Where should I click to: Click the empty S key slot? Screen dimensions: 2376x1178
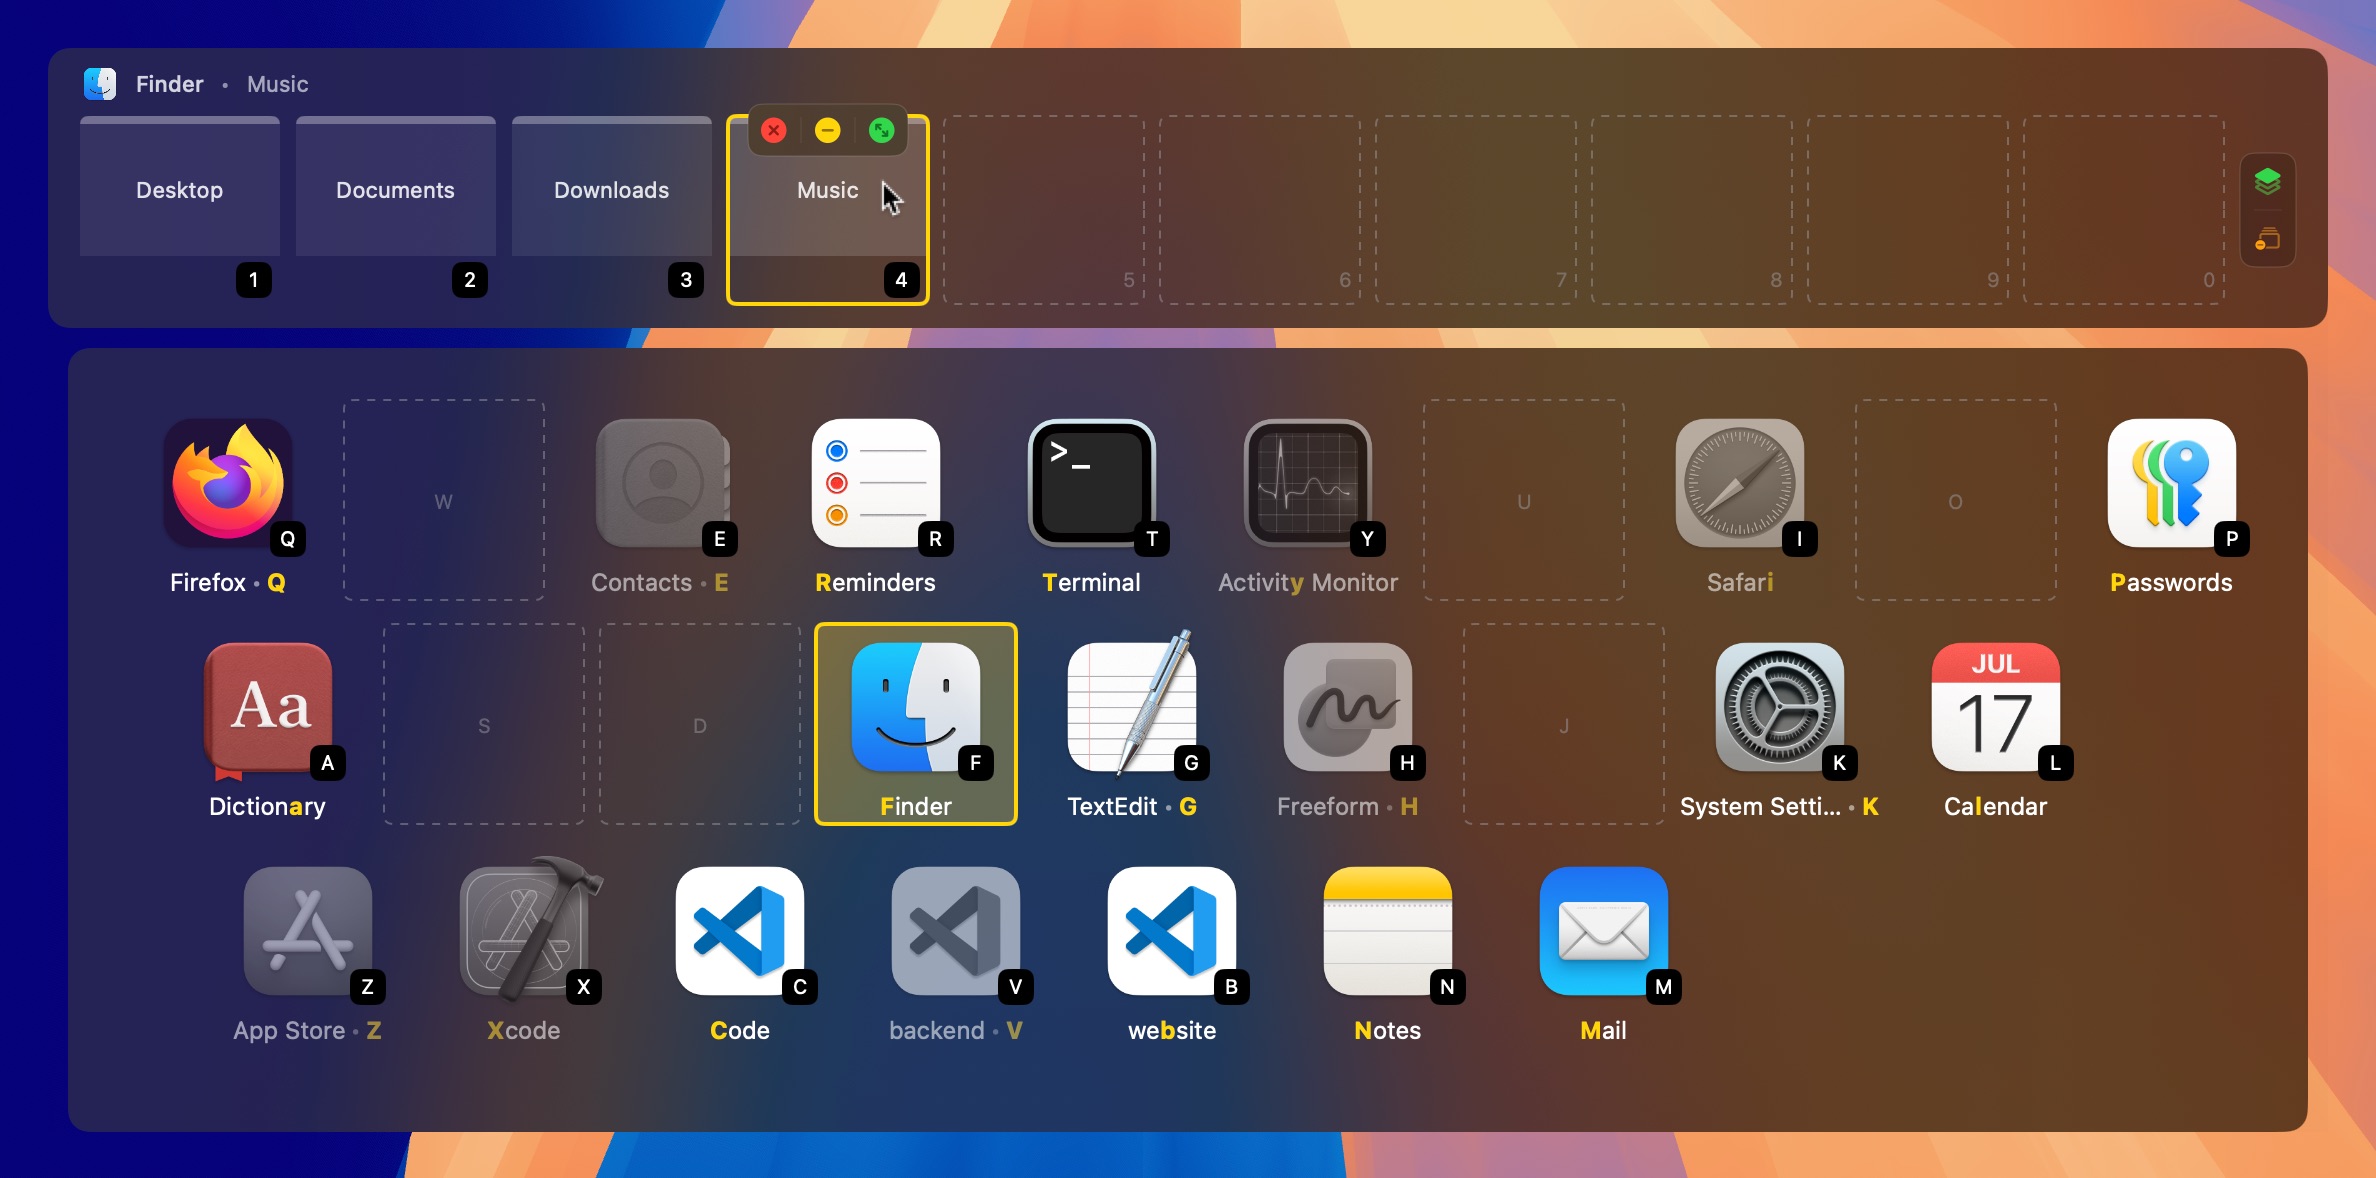[484, 724]
